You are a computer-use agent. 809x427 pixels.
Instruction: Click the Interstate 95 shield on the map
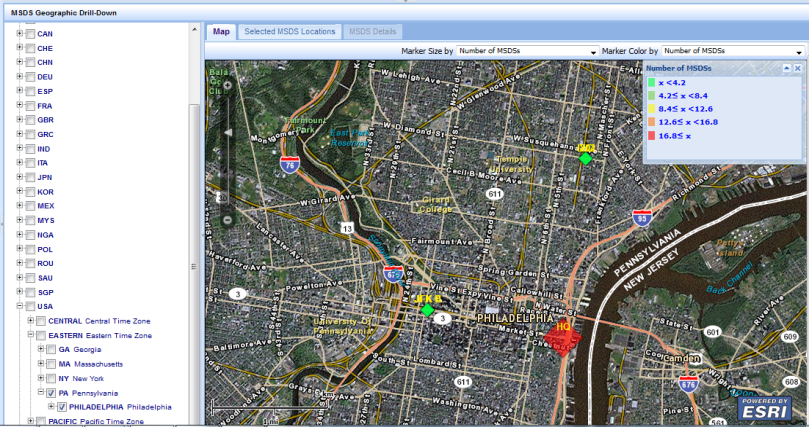pos(642,218)
